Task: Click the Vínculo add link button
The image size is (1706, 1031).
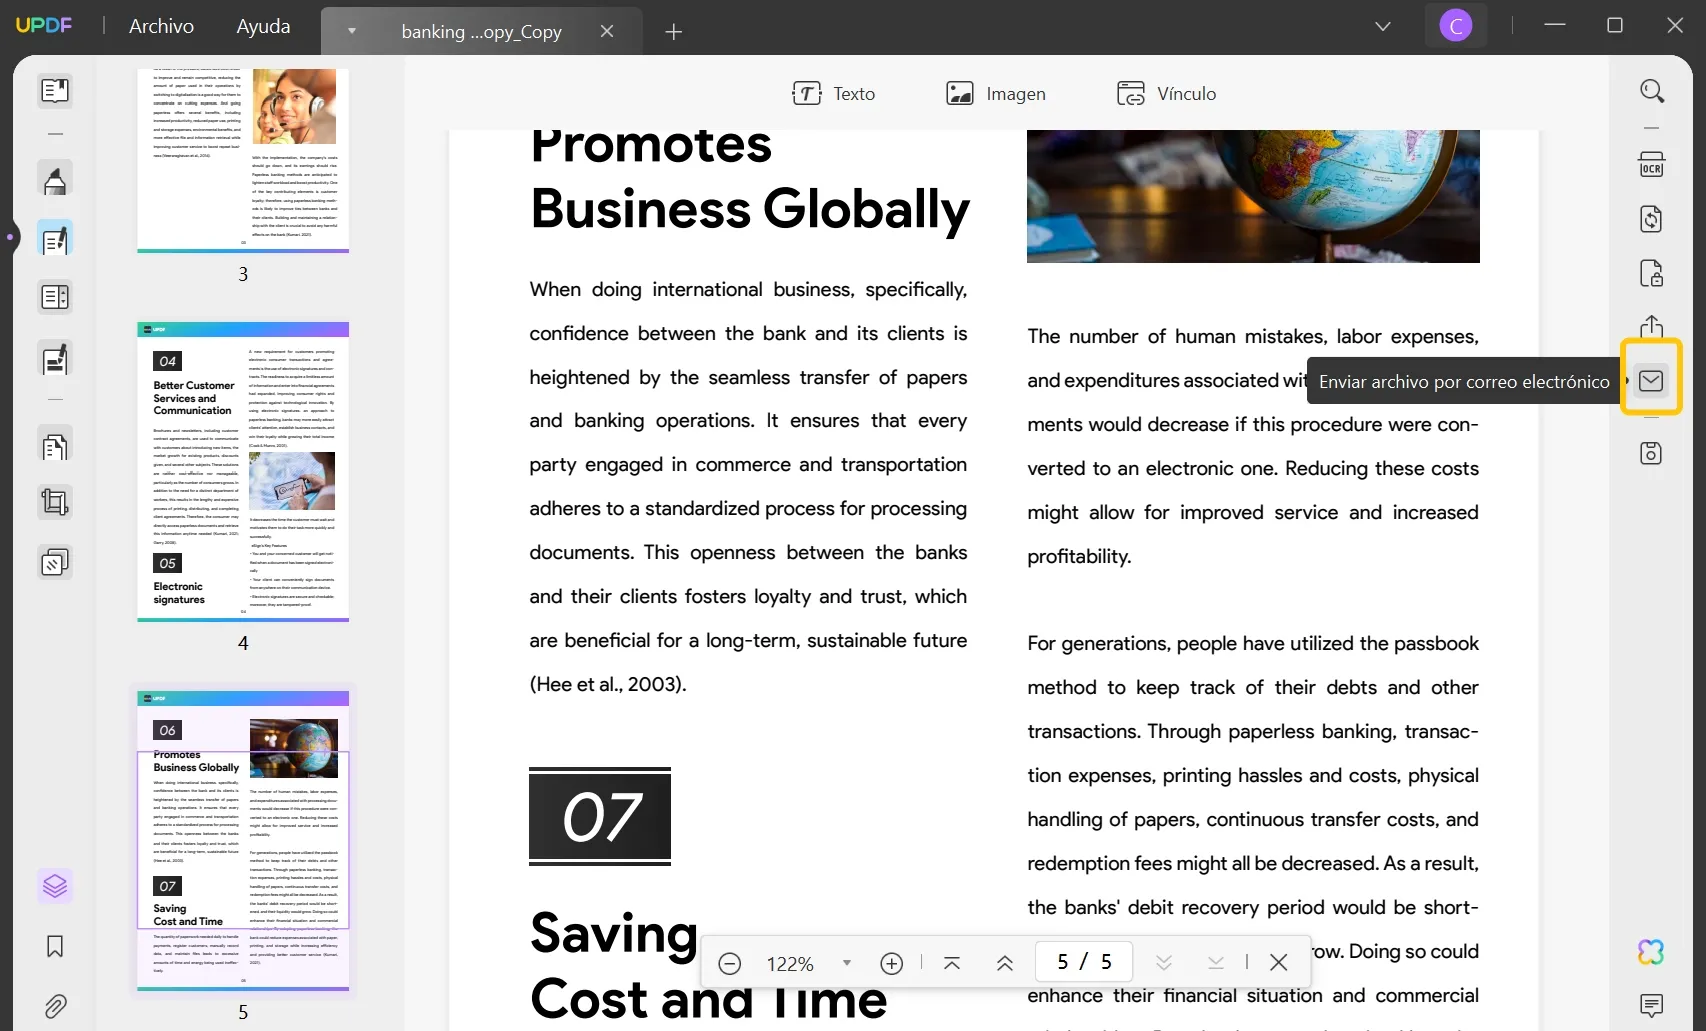Action: click(x=1167, y=93)
